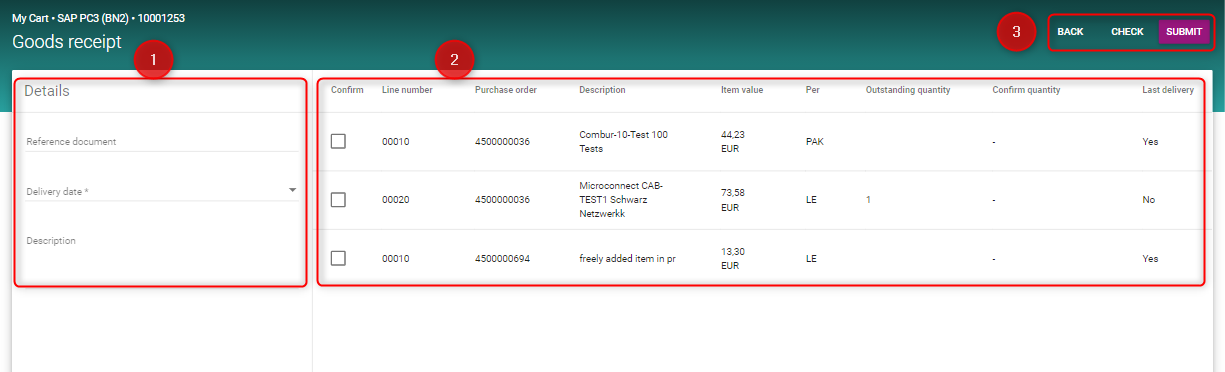Submit the goods receipt
This screenshot has width=1225, height=372.
coord(1184,32)
